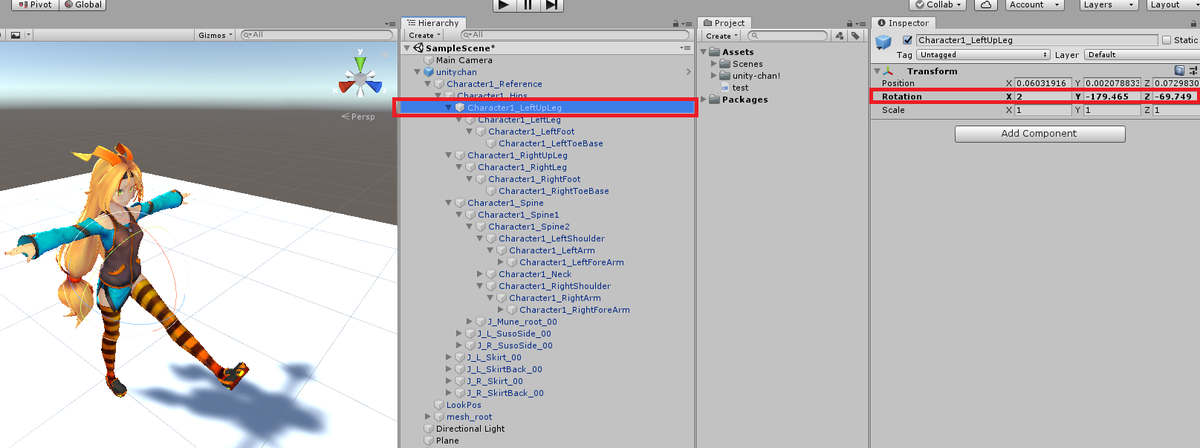The width and height of the screenshot is (1200, 448).
Task: Click the J_R_SusoSide_00 object icon
Action: (471, 346)
